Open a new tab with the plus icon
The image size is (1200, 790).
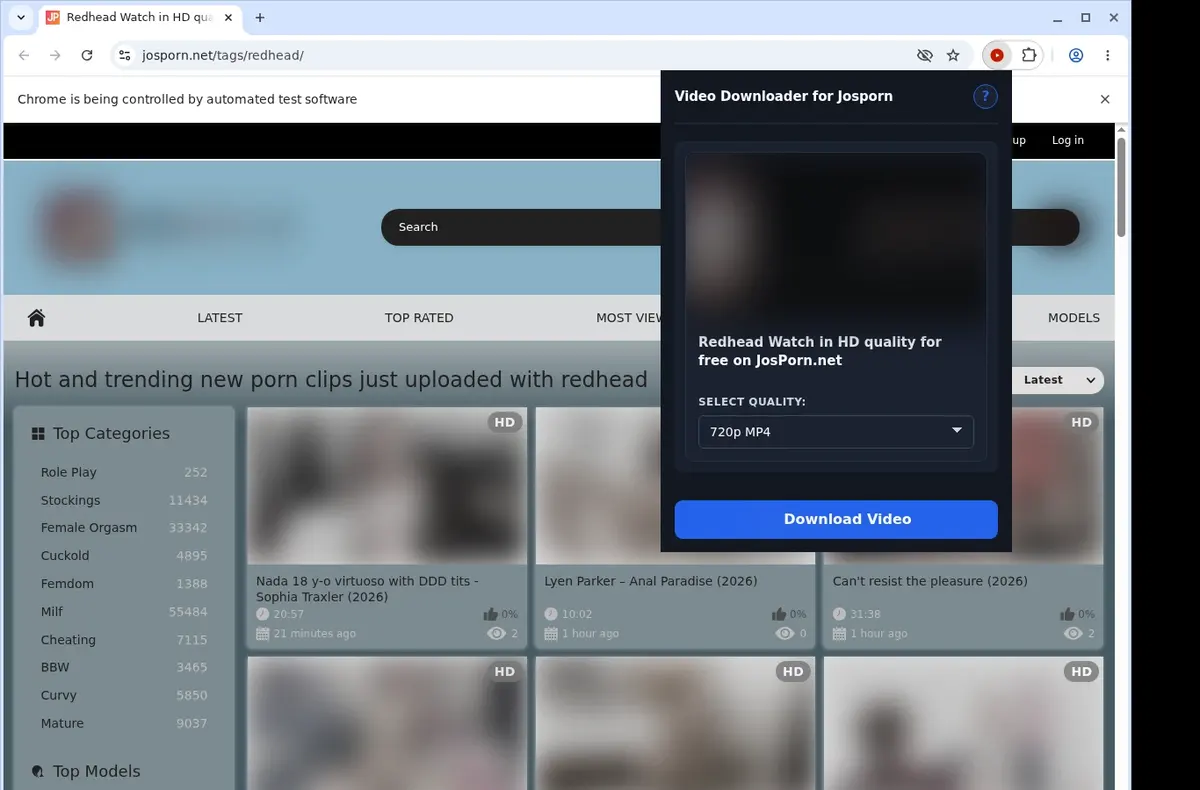tap(260, 17)
